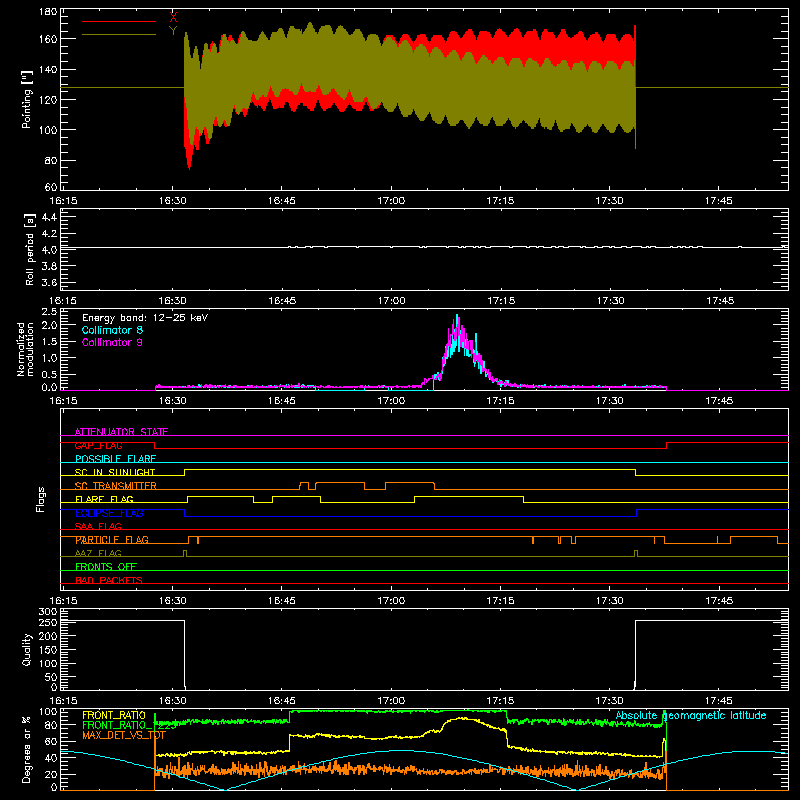Click the 17:45 label under the Quality plot

(718, 701)
